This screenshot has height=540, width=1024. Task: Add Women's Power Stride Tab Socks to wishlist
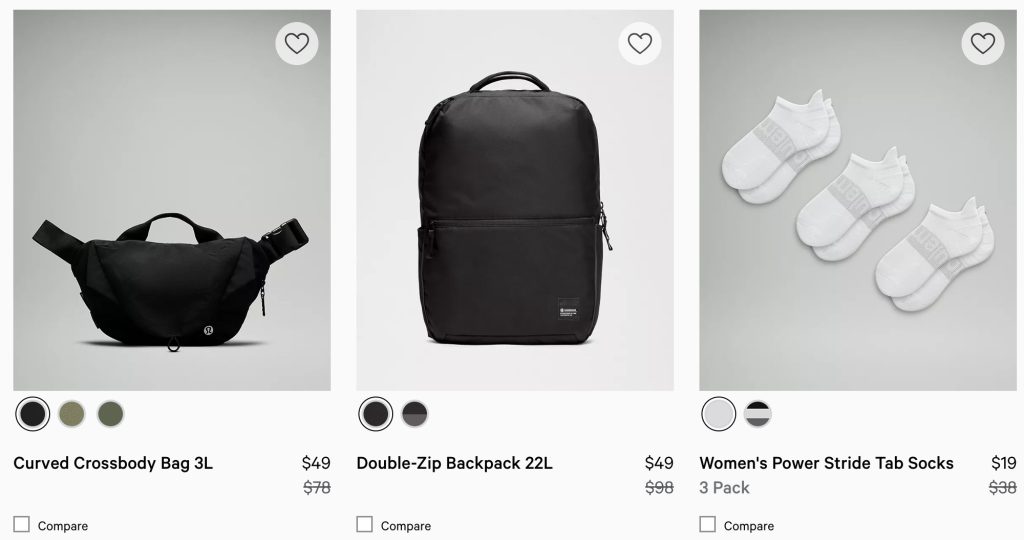[983, 43]
